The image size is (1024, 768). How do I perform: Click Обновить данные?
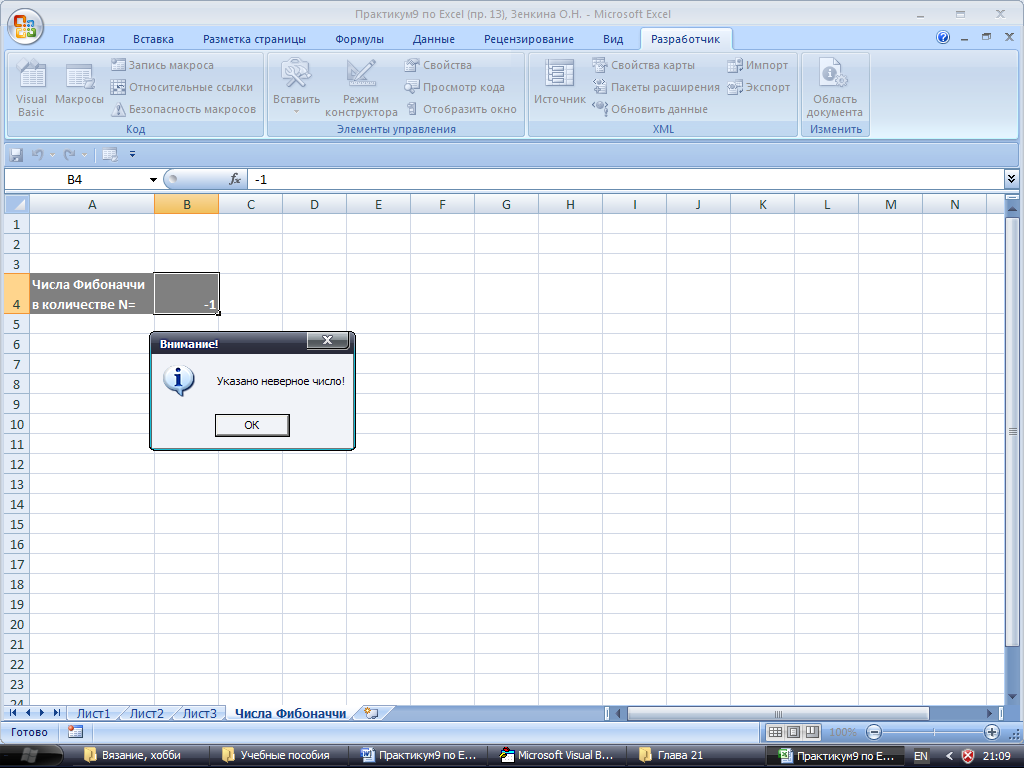[x=650, y=109]
